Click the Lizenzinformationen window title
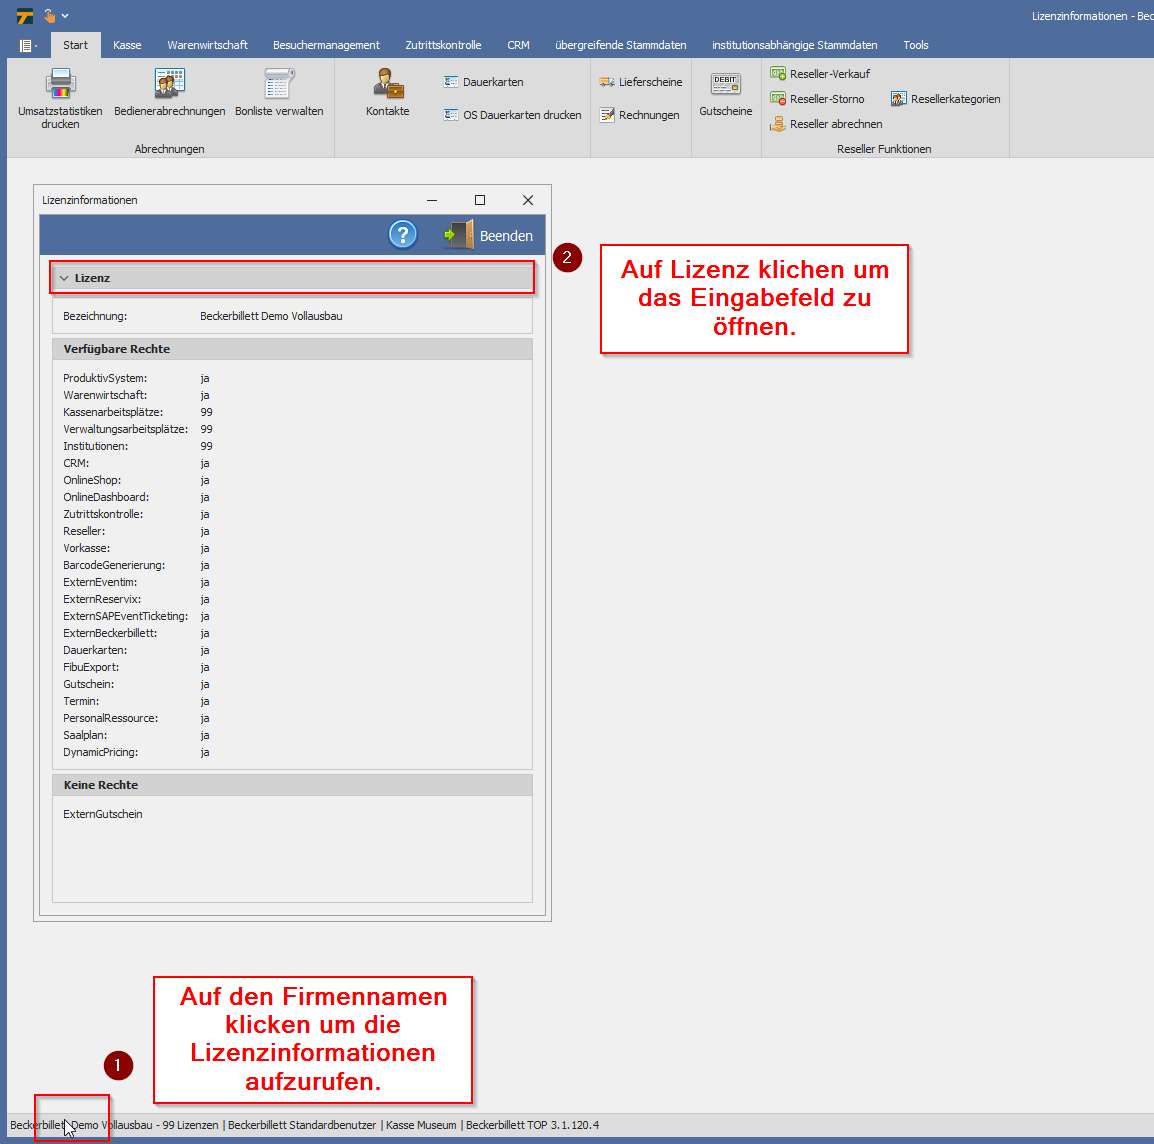Screen dimensions: 1154x1144 click(x=90, y=200)
